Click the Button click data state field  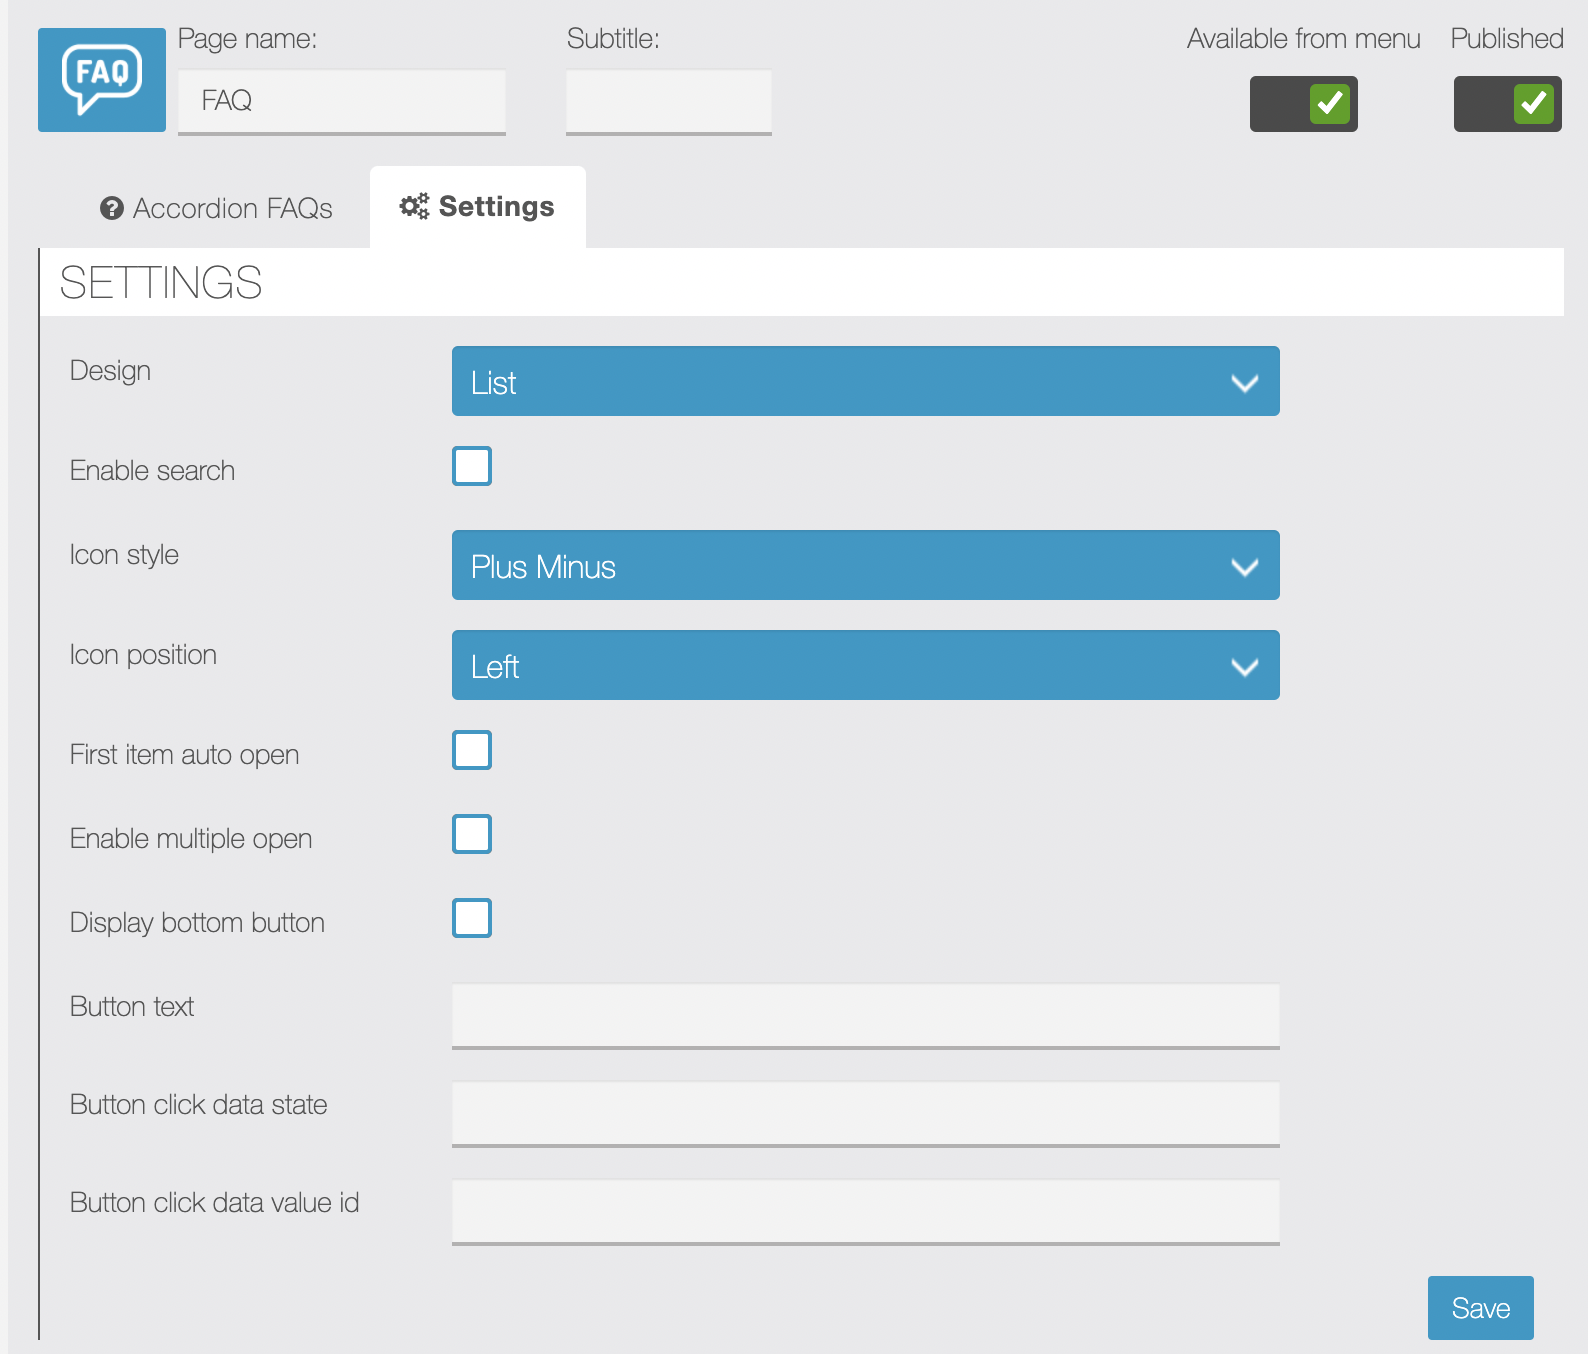866,1114
